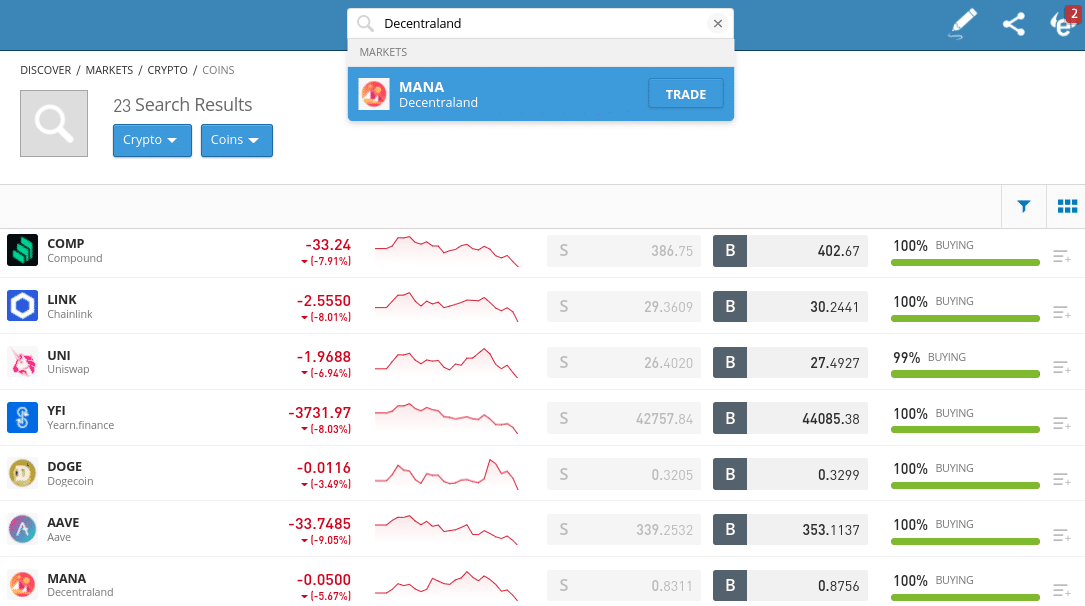Click the Aave AAVE logo
This screenshot has width=1085, height=606.
tap(22, 529)
